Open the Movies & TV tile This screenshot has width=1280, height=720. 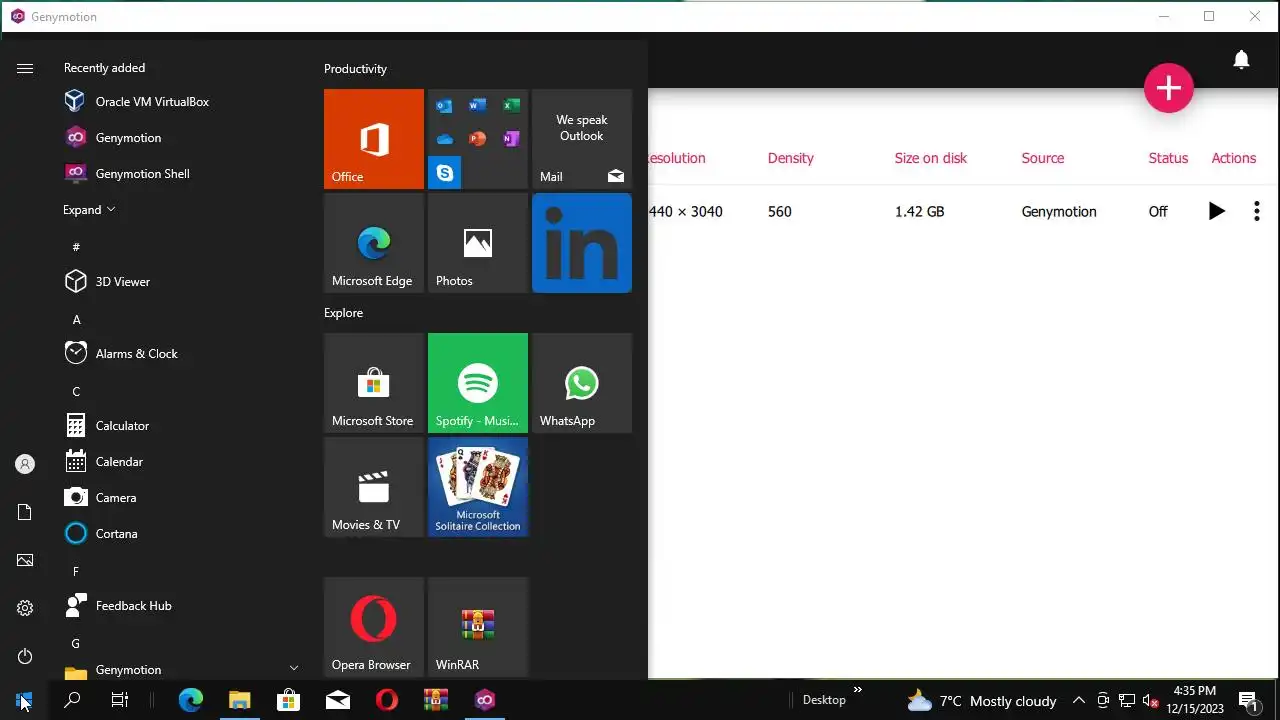point(374,487)
